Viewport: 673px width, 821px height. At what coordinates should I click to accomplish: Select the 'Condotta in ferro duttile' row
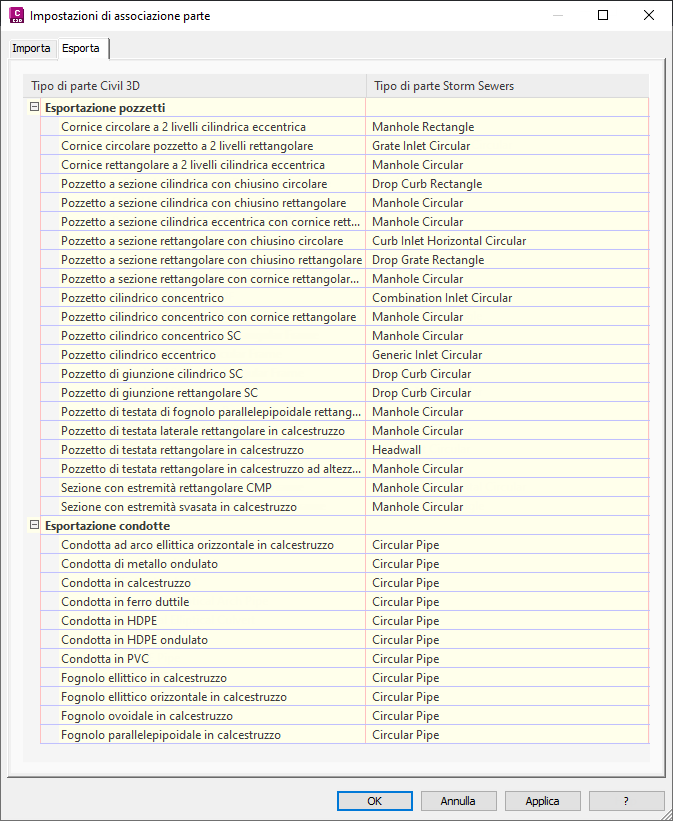click(203, 602)
